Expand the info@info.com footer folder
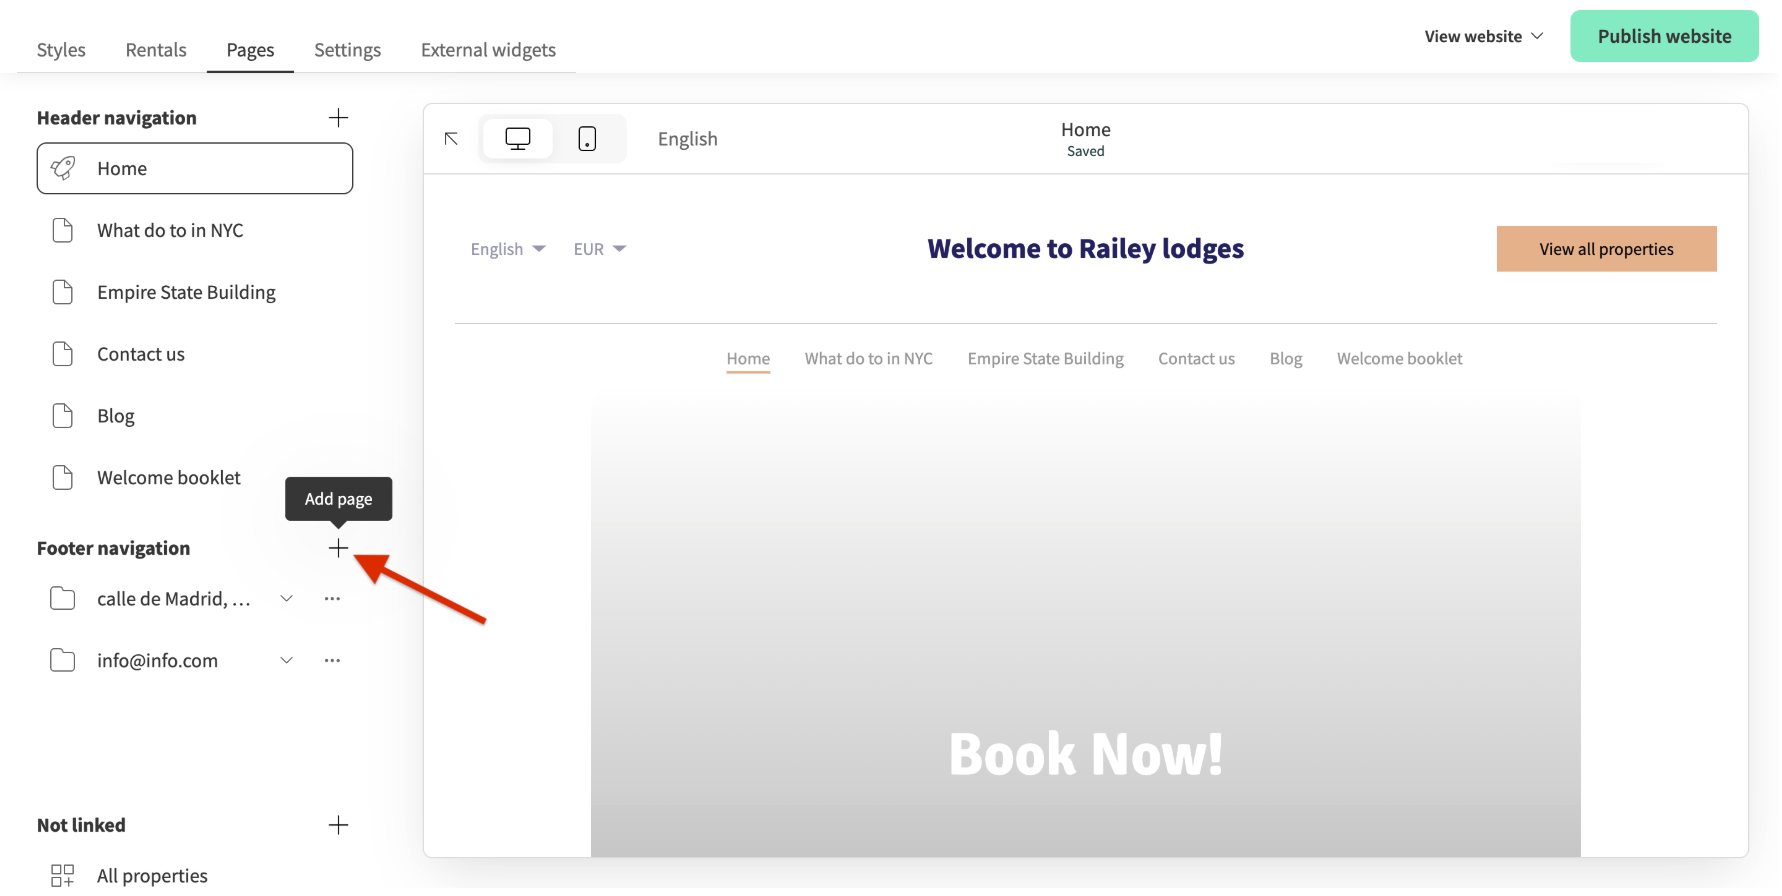Viewport: 1782px width, 896px height. click(x=286, y=661)
